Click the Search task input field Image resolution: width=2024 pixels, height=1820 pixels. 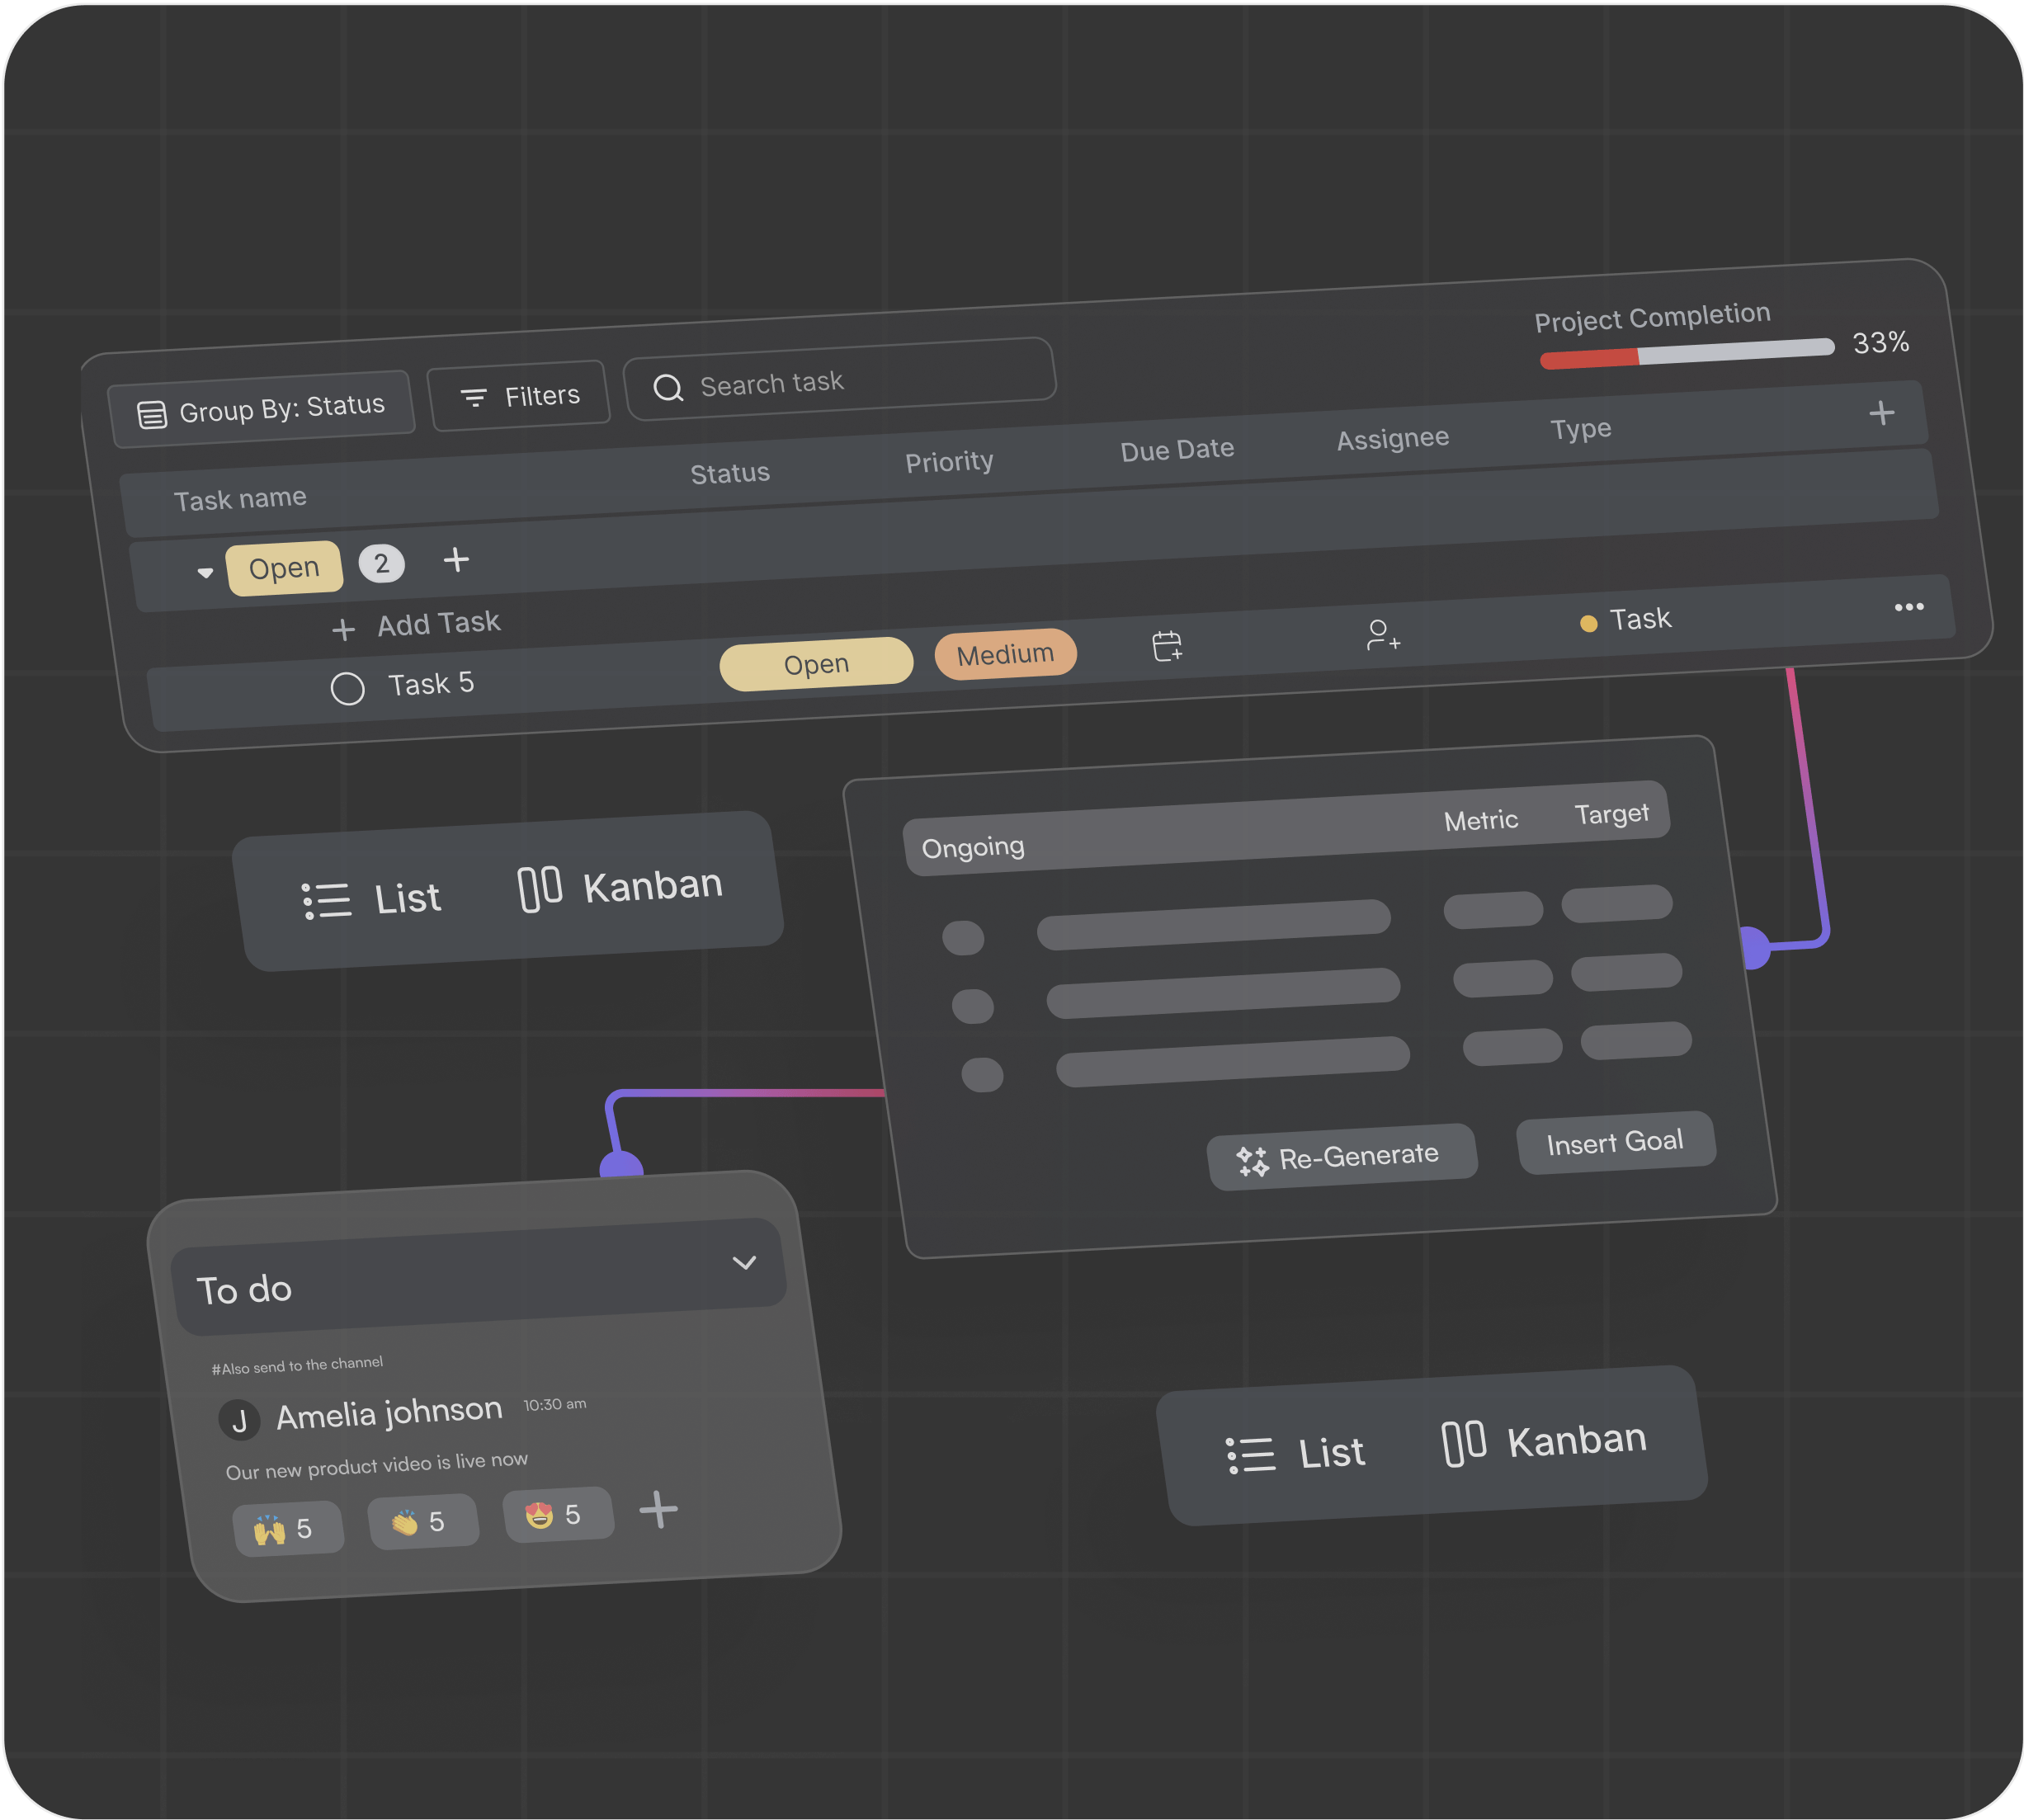(x=840, y=380)
